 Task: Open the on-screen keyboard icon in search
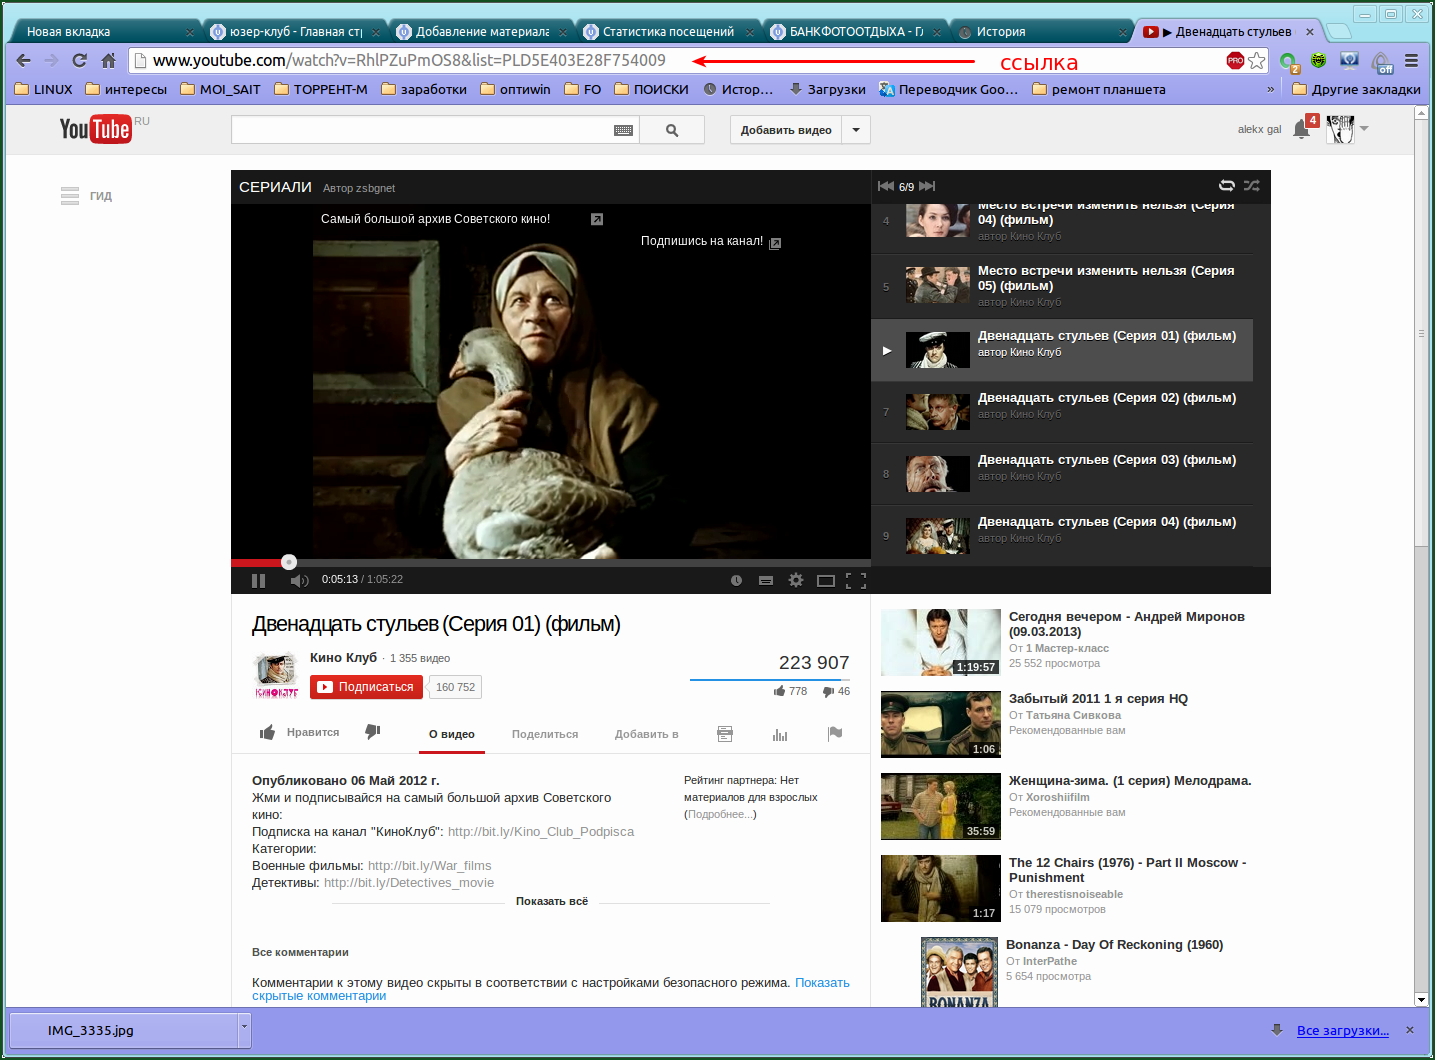point(623,130)
